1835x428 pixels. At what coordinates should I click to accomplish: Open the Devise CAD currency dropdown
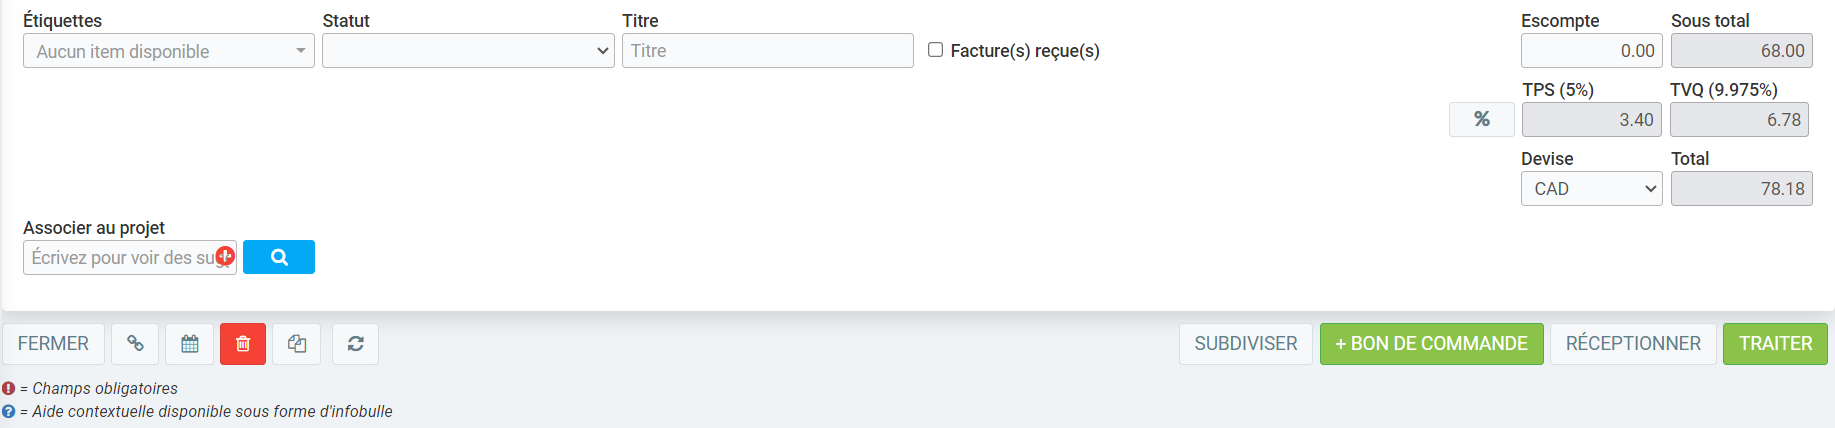point(1591,189)
